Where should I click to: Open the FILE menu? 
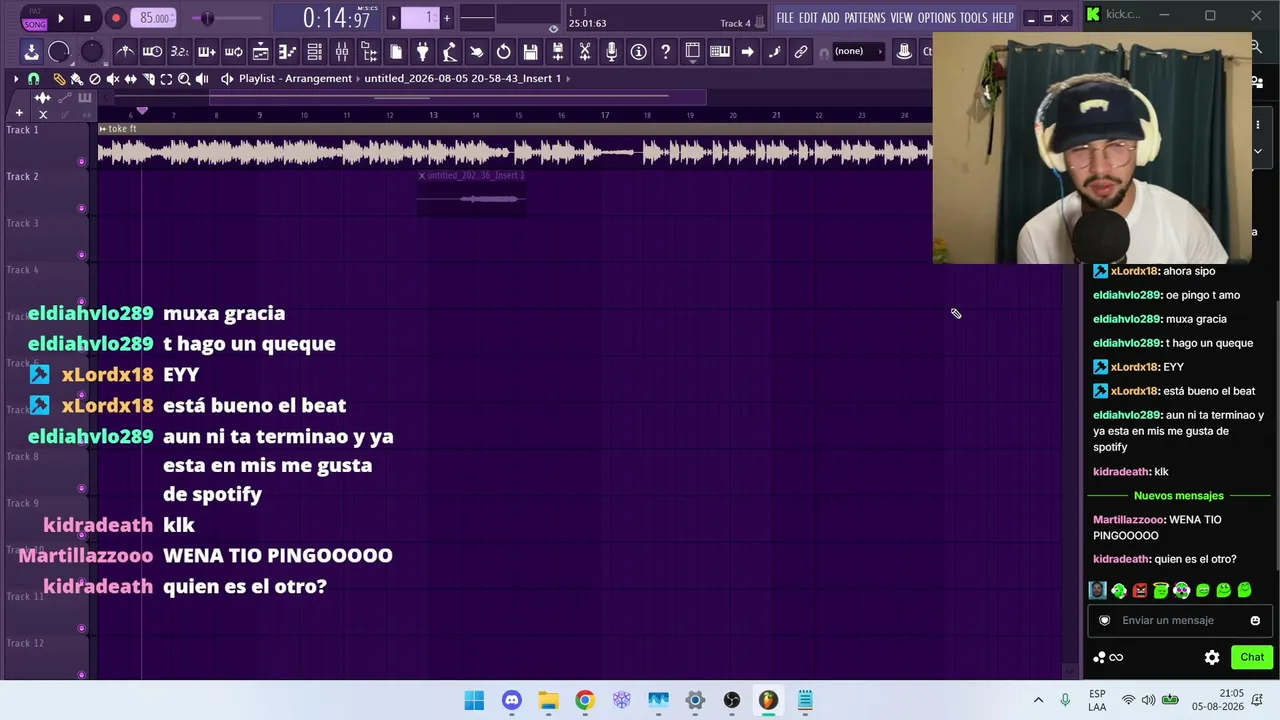tap(785, 18)
